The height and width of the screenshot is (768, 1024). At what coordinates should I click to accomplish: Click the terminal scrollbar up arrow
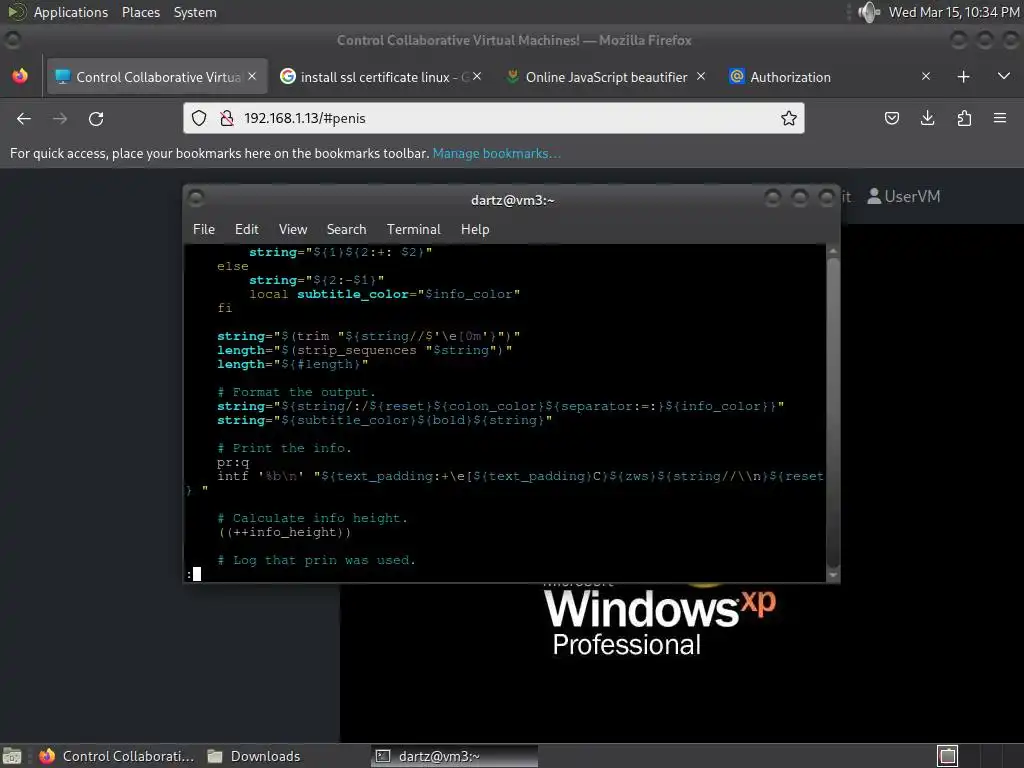[833, 251]
